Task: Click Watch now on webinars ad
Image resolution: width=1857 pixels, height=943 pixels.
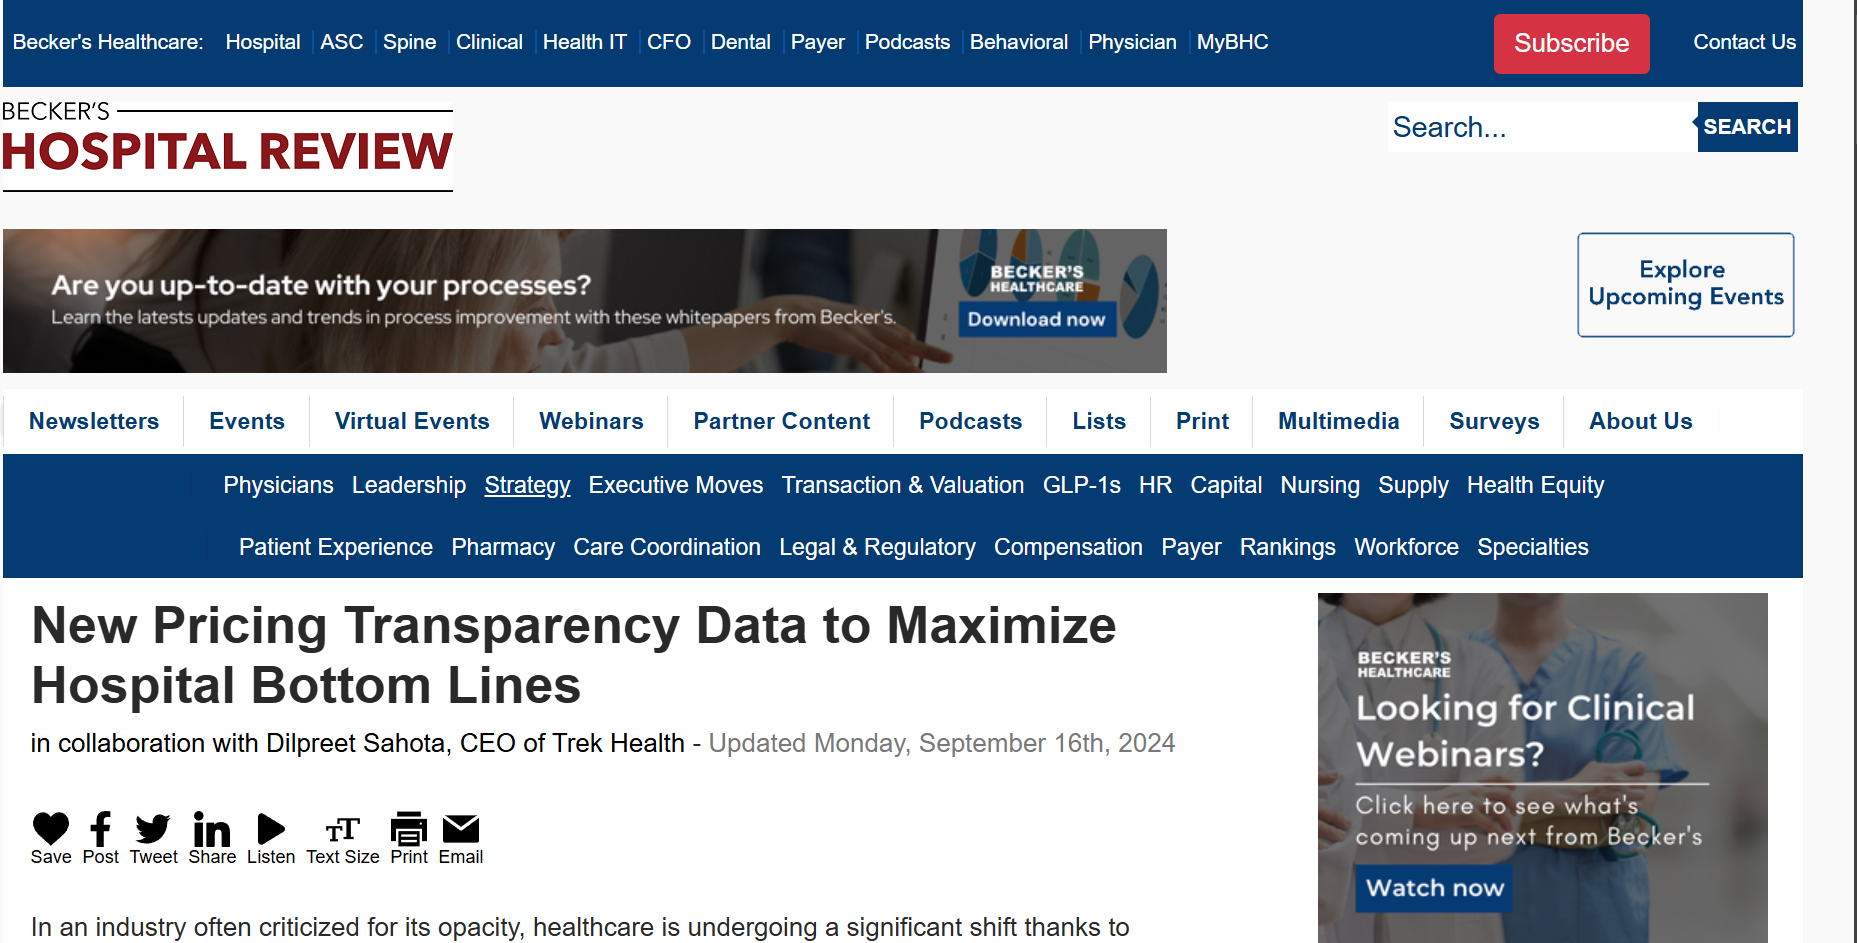Action: click(x=1434, y=888)
